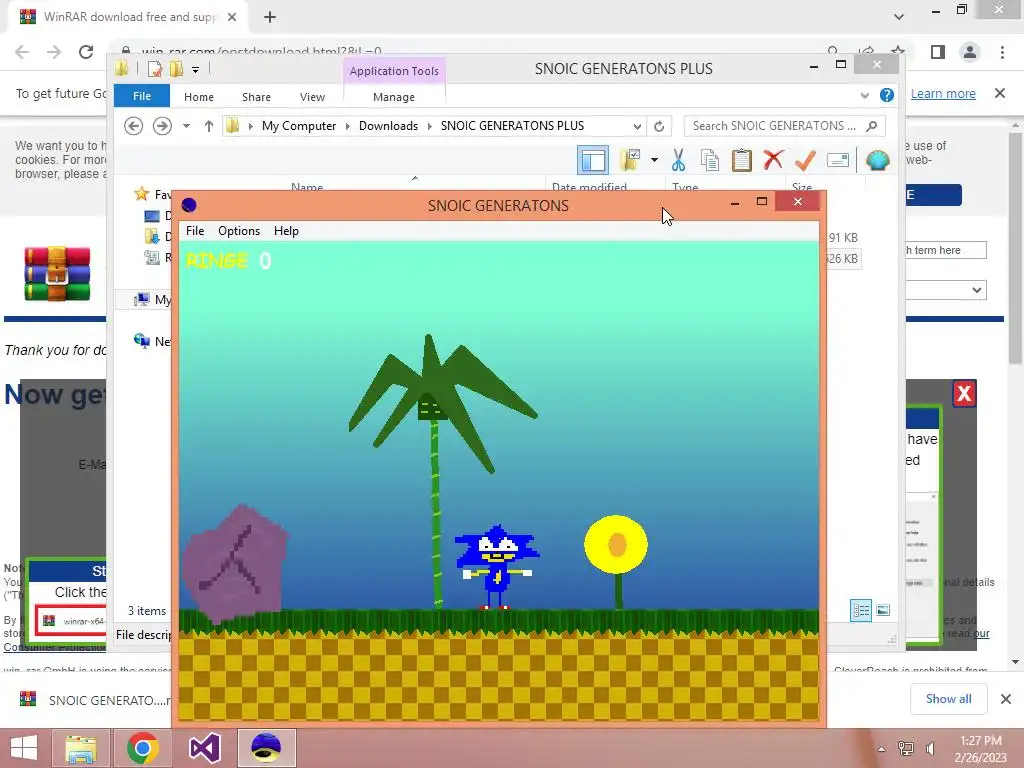The width and height of the screenshot is (1024, 768).
Task: Open Chrome from the taskbar
Action: pos(143,748)
